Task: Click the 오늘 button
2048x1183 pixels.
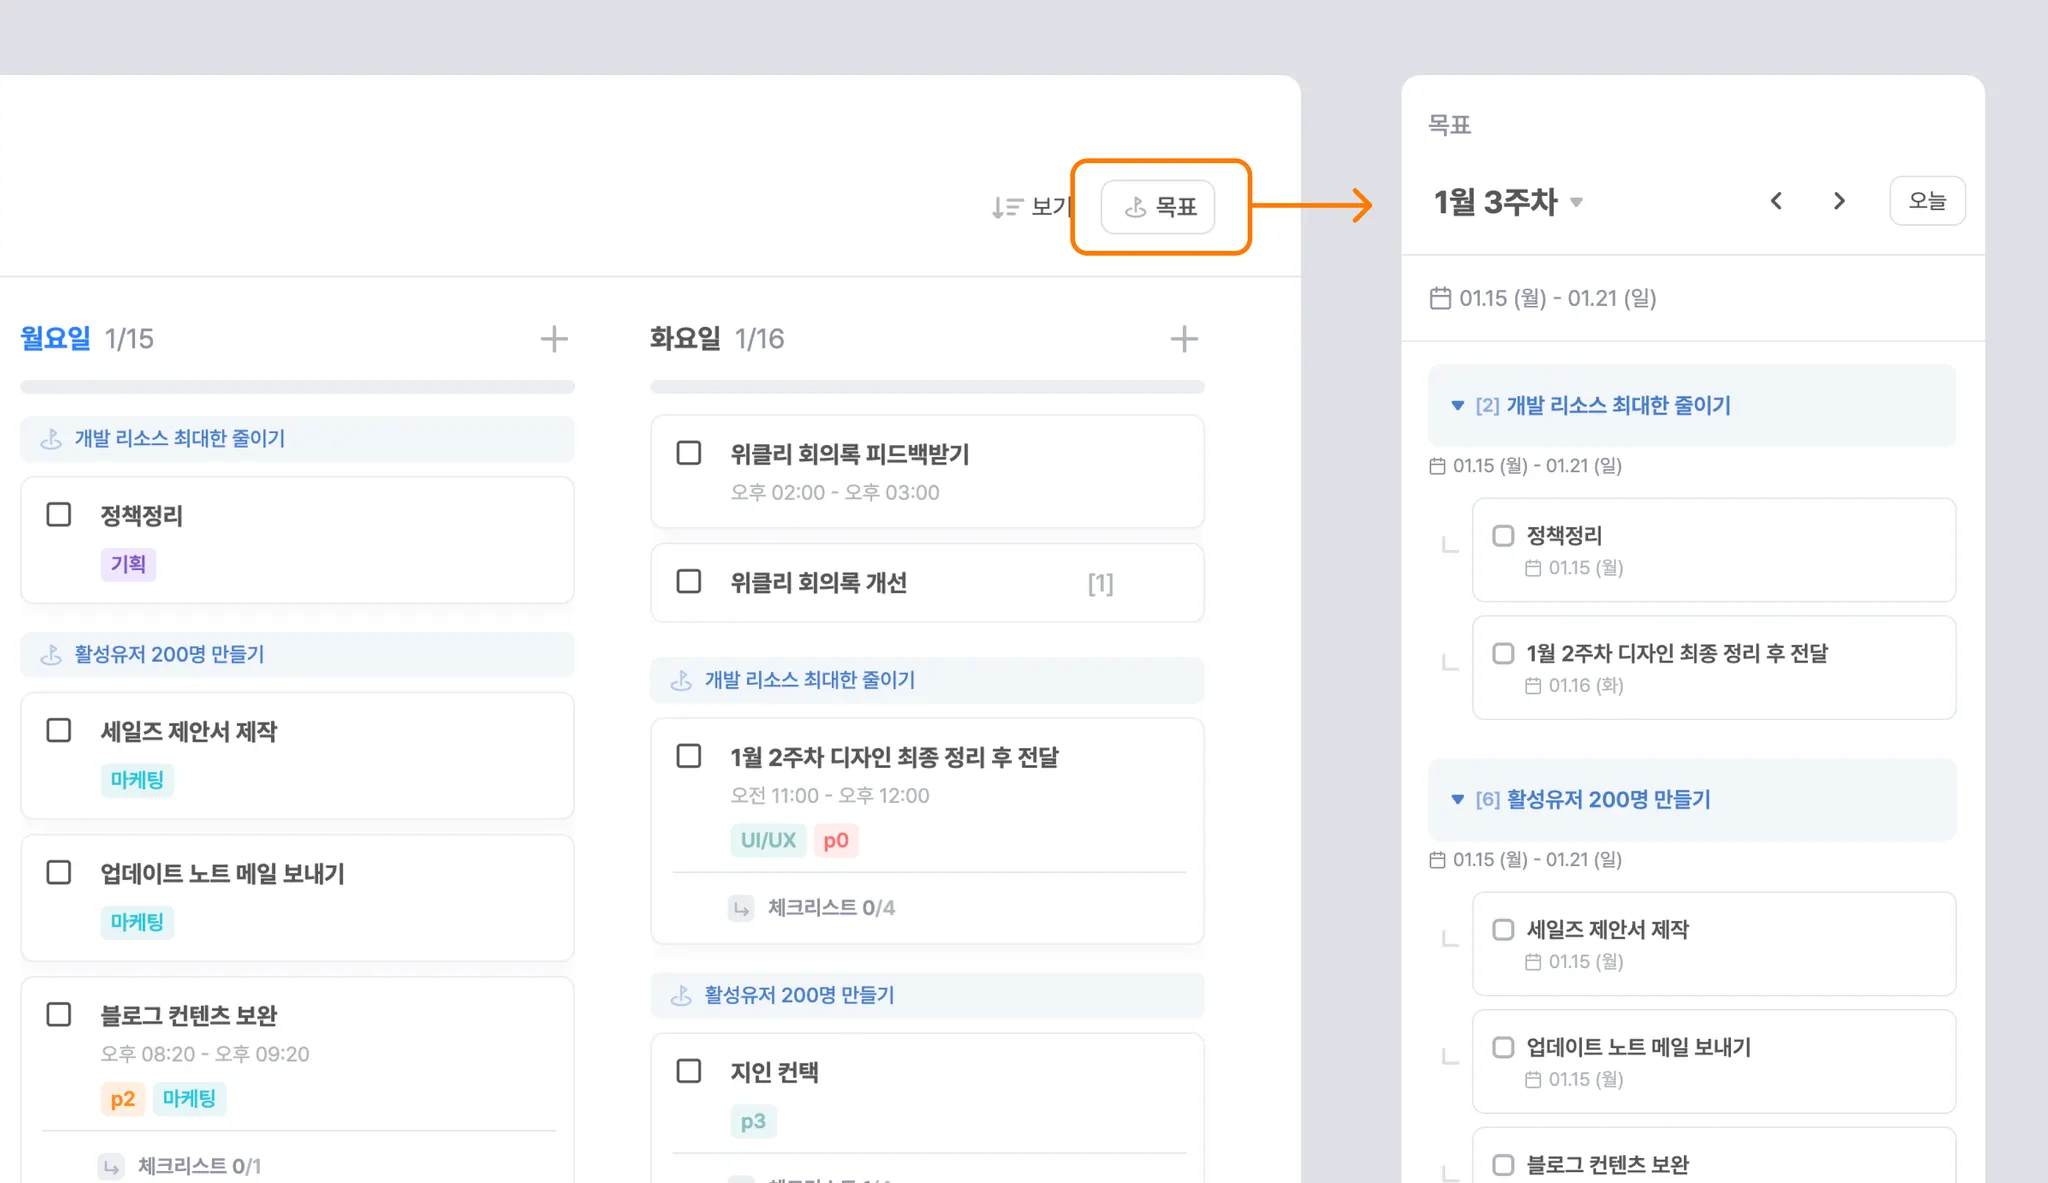Action: pyautogui.click(x=1927, y=201)
